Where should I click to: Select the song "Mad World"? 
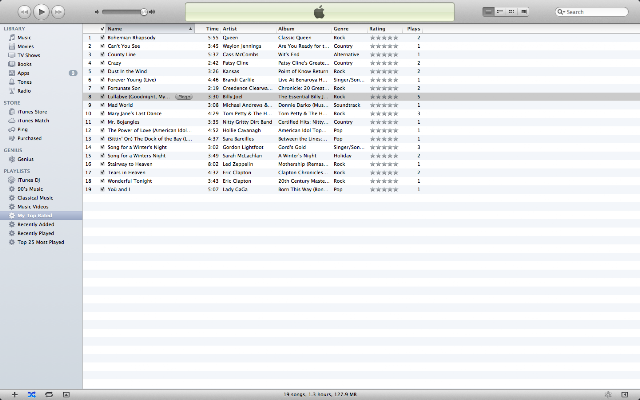tap(120, 105)
